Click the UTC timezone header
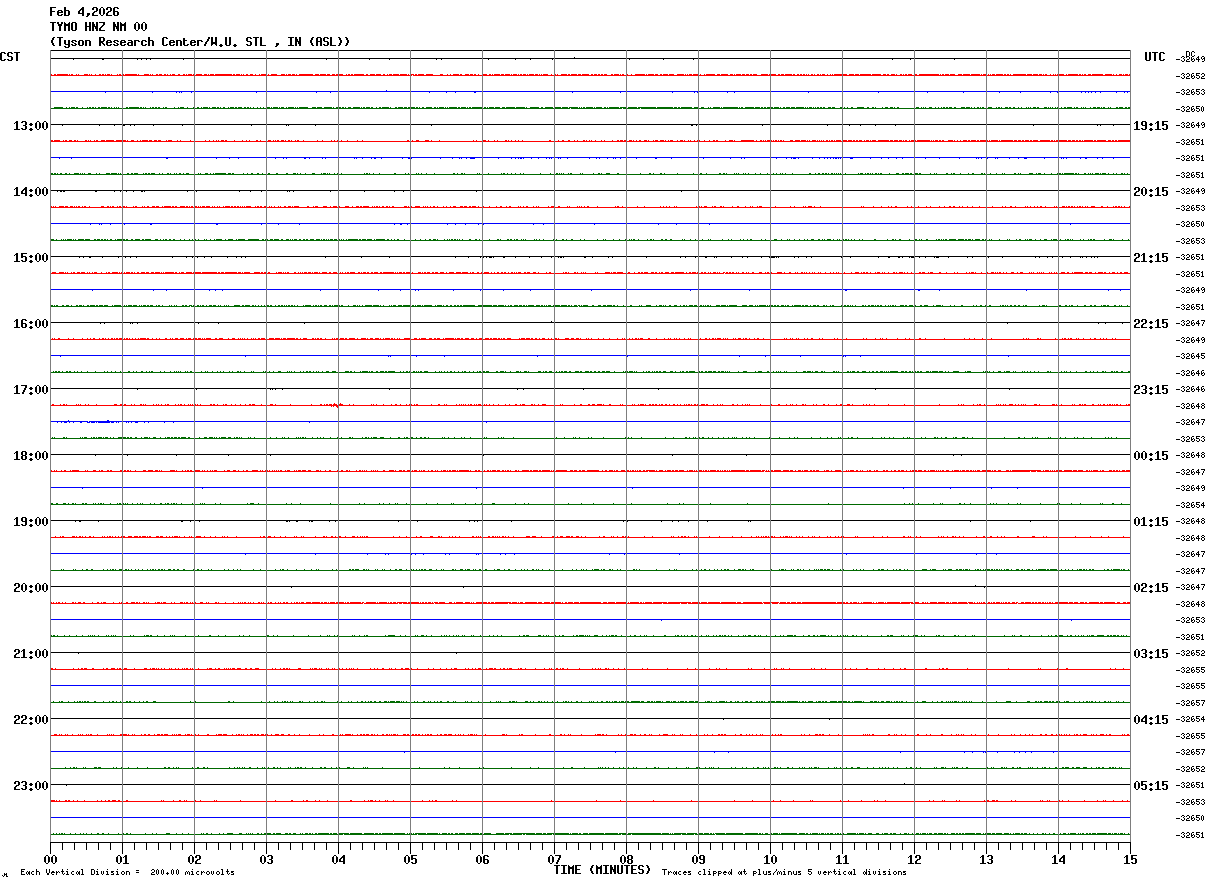Viewport: 1210px width, 886px height. (1155, 57)
